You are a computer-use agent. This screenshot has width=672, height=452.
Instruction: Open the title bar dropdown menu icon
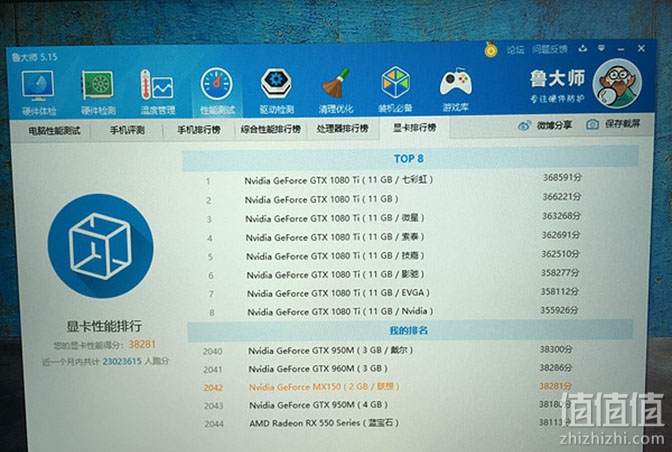click(601, 48)
